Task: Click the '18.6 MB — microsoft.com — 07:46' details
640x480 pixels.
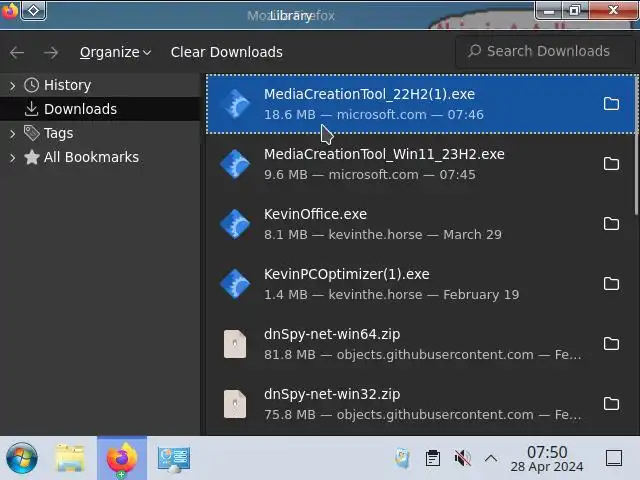Action: point(374,115)
